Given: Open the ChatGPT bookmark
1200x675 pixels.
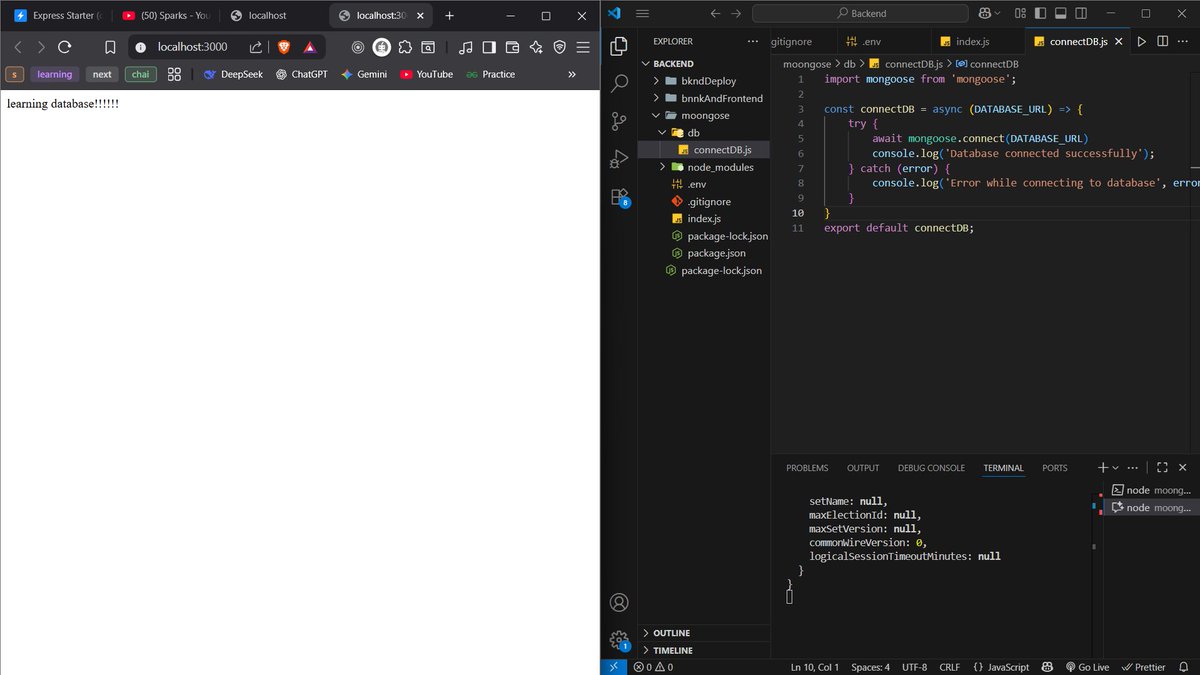Looking at the screenshot, I should click(302, 74).
